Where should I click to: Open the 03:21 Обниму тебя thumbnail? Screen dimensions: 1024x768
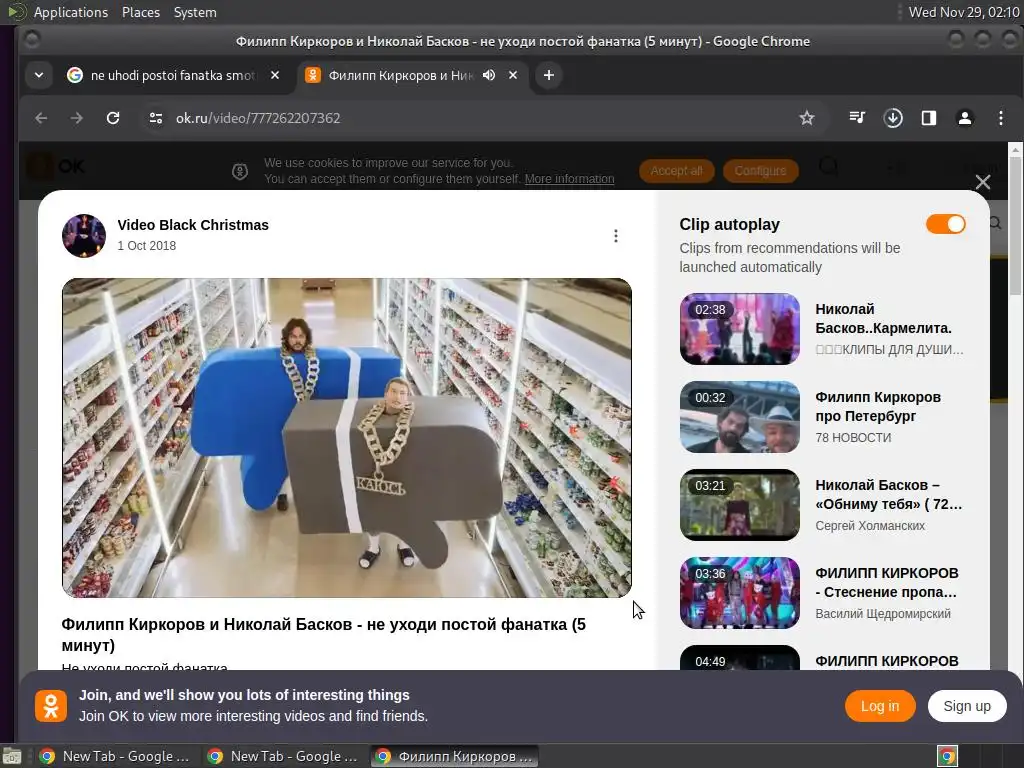pyautogui.click(x=739, y=505)
